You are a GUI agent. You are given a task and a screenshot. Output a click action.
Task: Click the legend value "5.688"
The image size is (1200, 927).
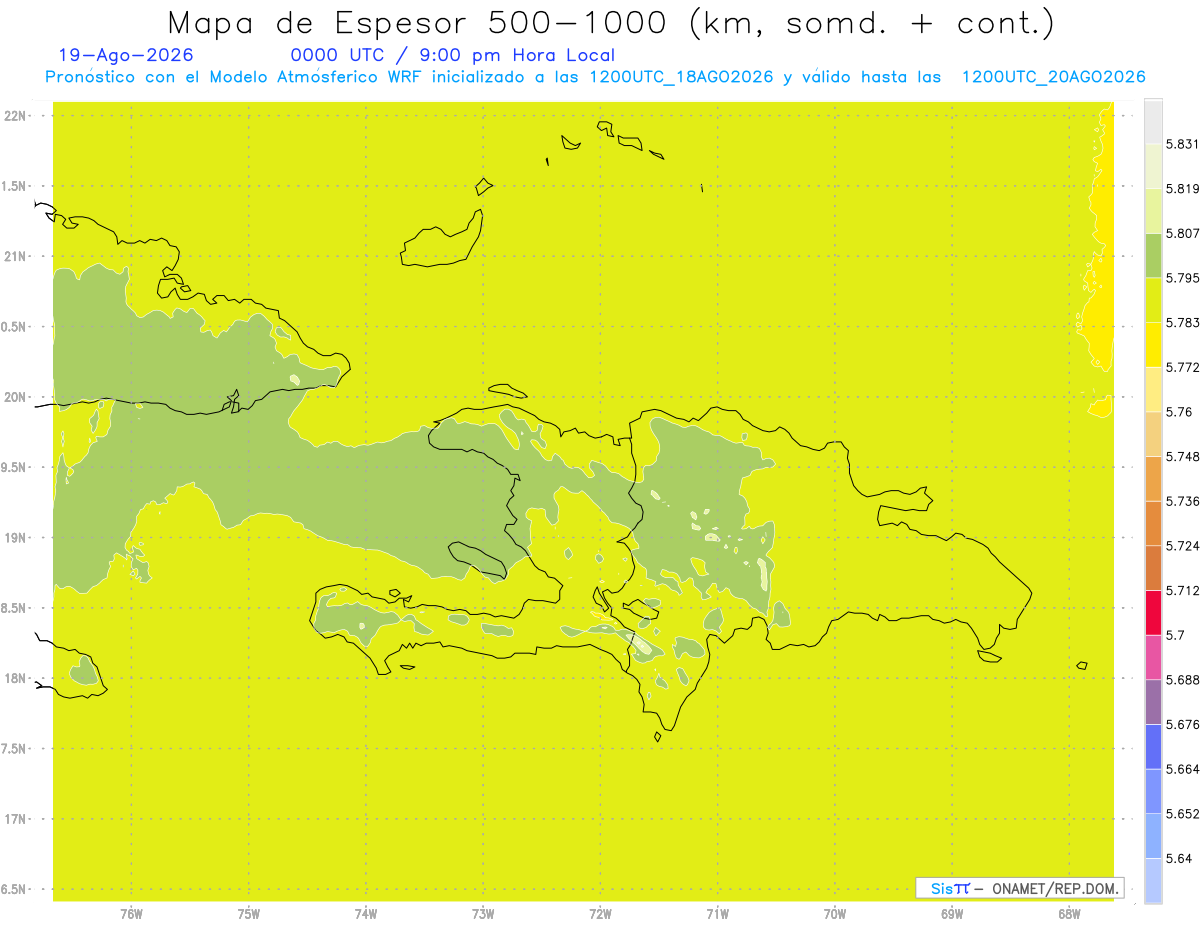(x=1182, y=680)
